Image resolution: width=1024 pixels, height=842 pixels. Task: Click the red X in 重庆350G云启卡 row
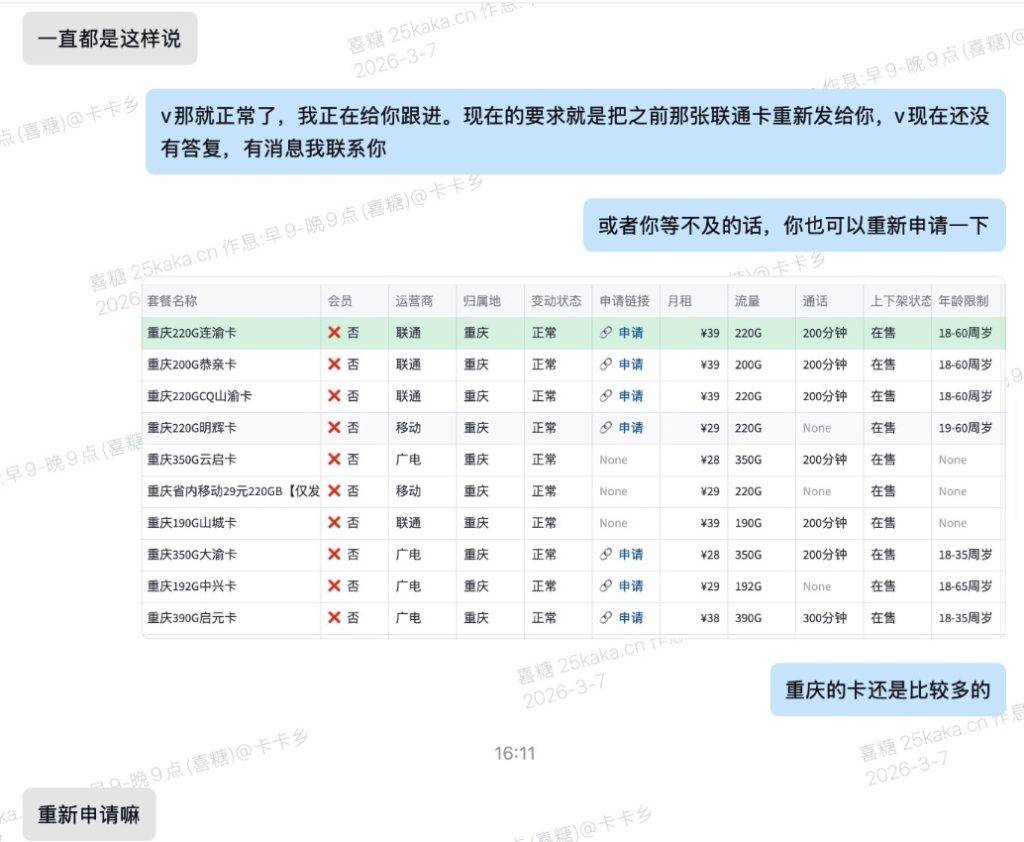(x=335, y=460)
